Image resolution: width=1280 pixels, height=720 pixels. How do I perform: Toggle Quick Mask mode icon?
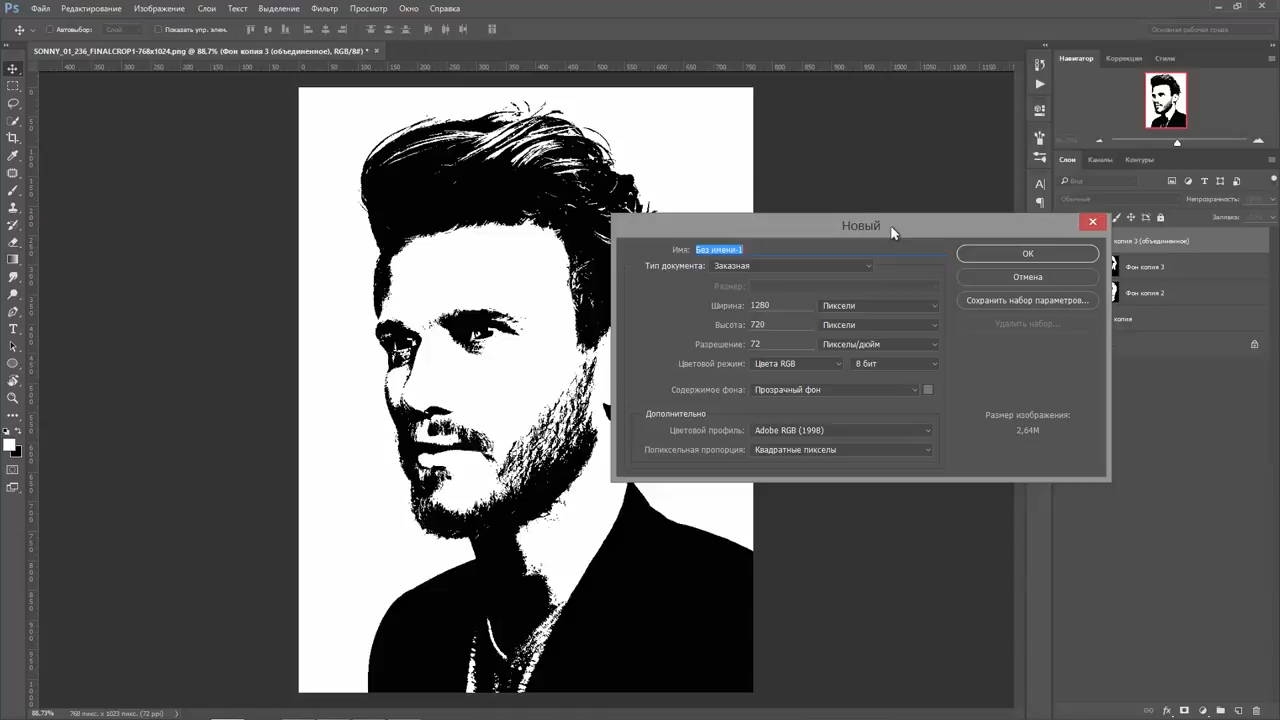13,469
